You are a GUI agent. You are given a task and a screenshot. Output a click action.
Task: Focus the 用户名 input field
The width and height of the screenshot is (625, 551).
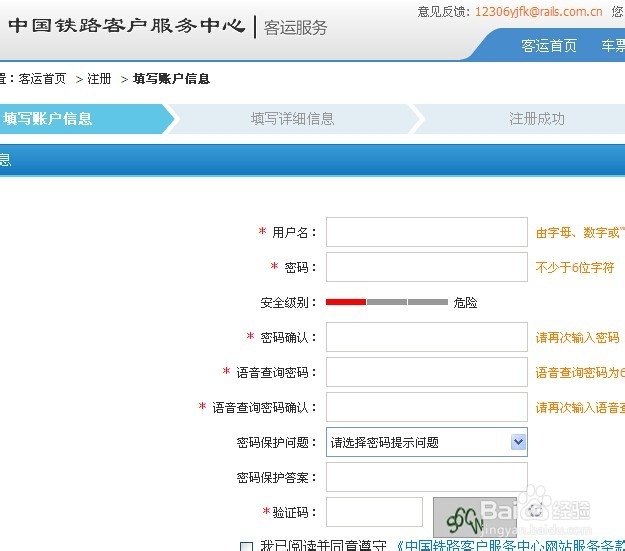[x=426, y=232]
